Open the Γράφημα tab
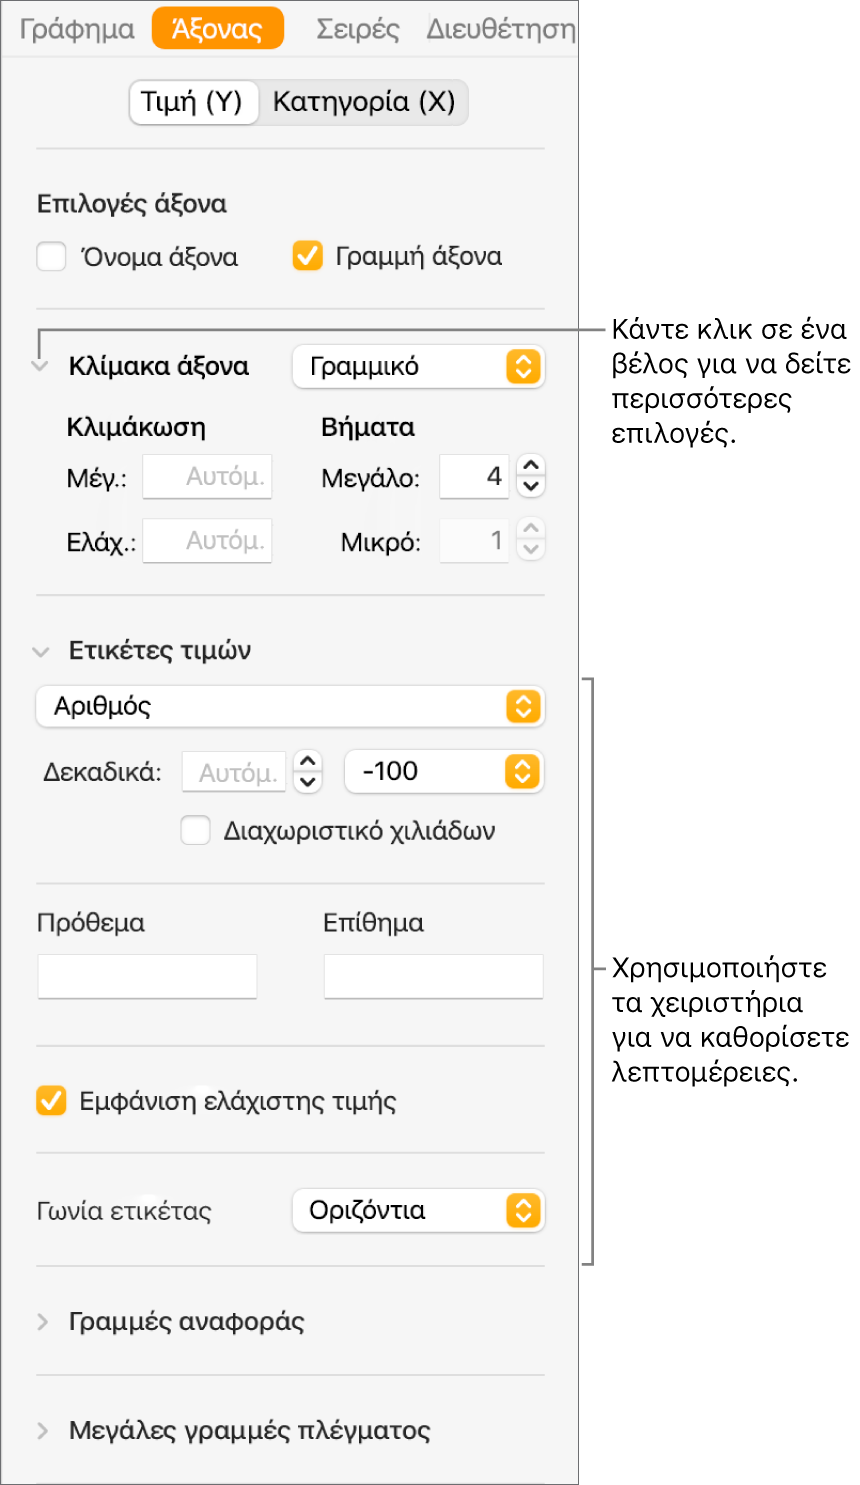 click(x=77, y=29)
